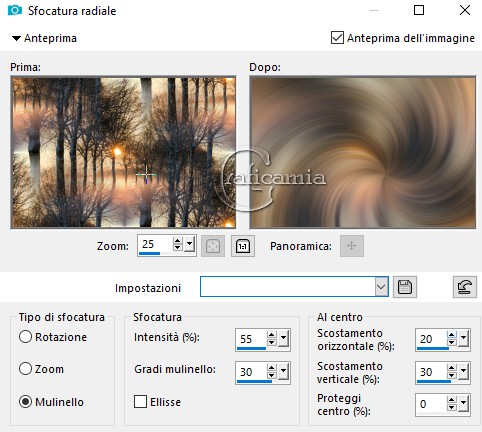The image size is (482, 432).
Task: Click the Proteggi centro value field
Action: click(x=431, y=404)
